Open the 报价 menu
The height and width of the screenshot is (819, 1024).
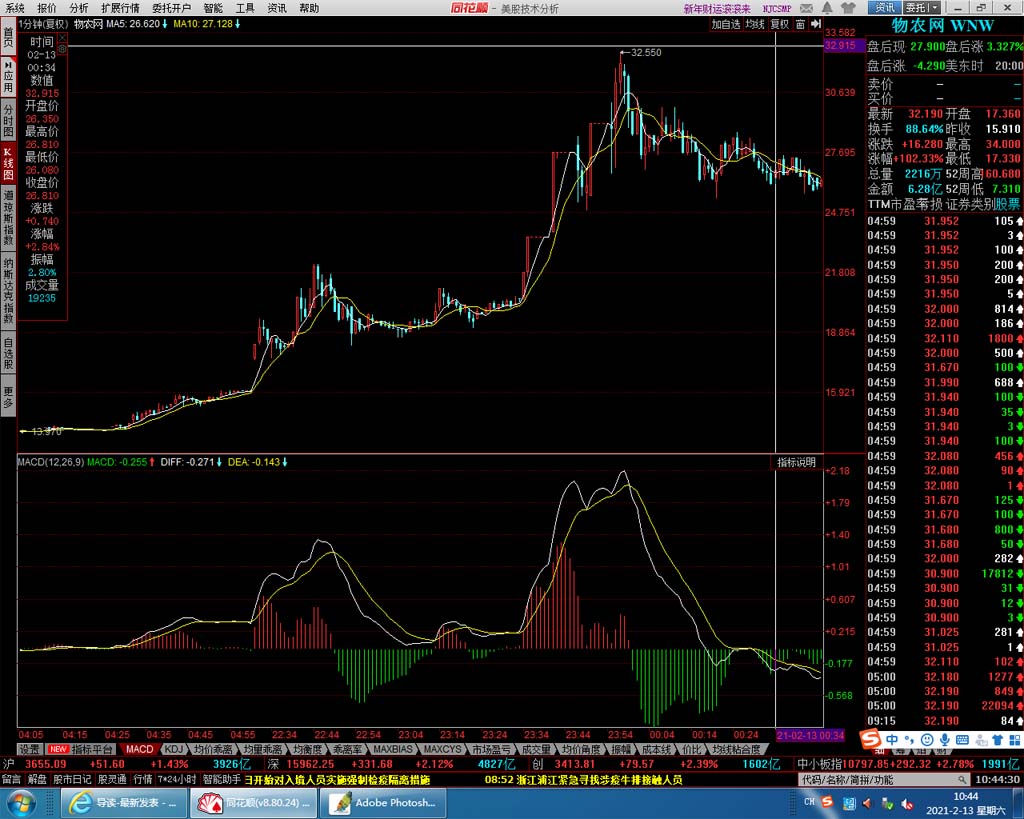(x=46, y=8)
